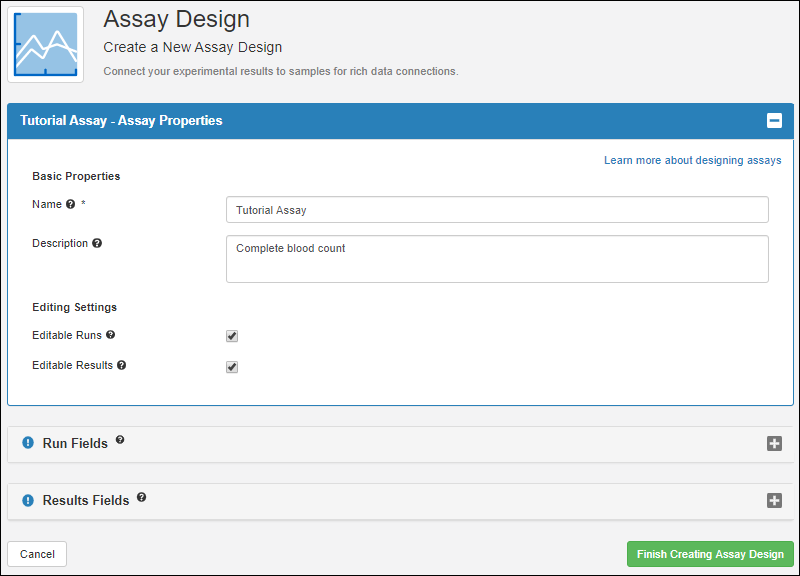This screenshot has width=800, height=576.
Task: Click the Assay Design chart logo icon
Action: click(x=46, y=44)
